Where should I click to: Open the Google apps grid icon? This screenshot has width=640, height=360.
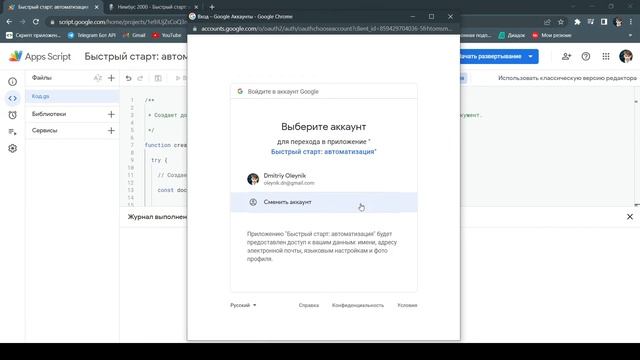pyautogui.click(x=606, y=56)
